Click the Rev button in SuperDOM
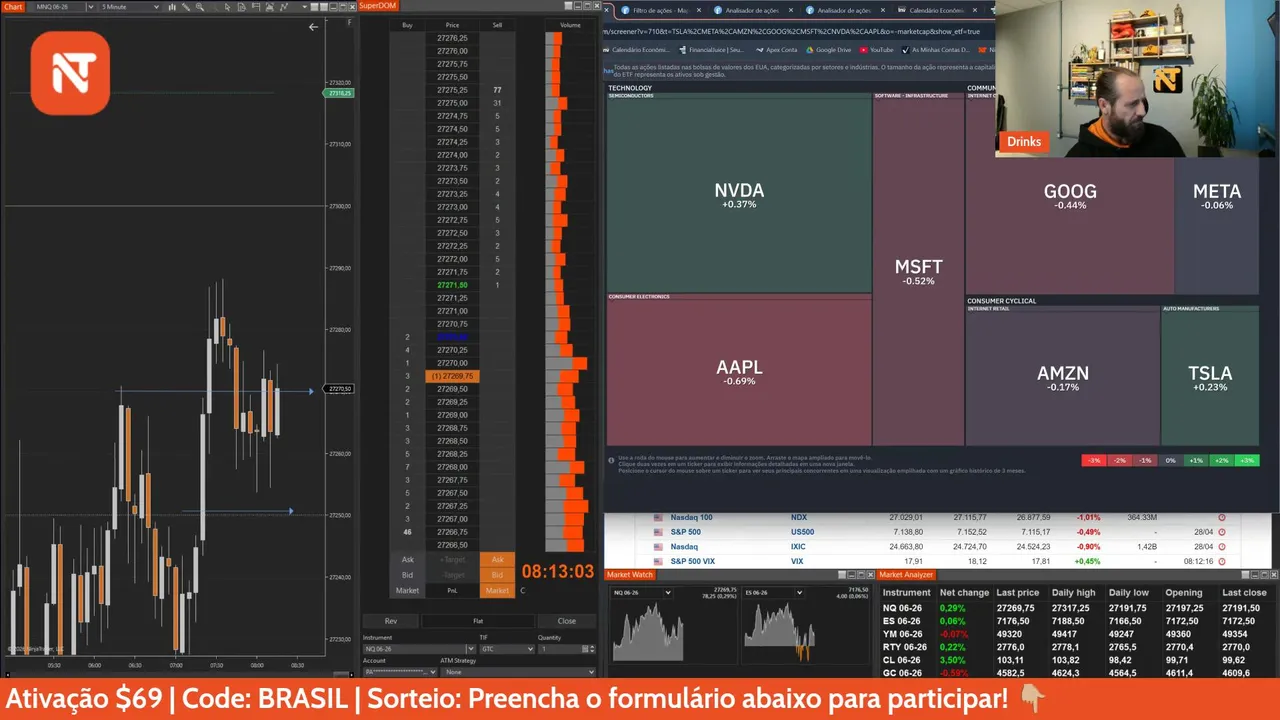The image size is (1280, 720). [x=391, y=621]
